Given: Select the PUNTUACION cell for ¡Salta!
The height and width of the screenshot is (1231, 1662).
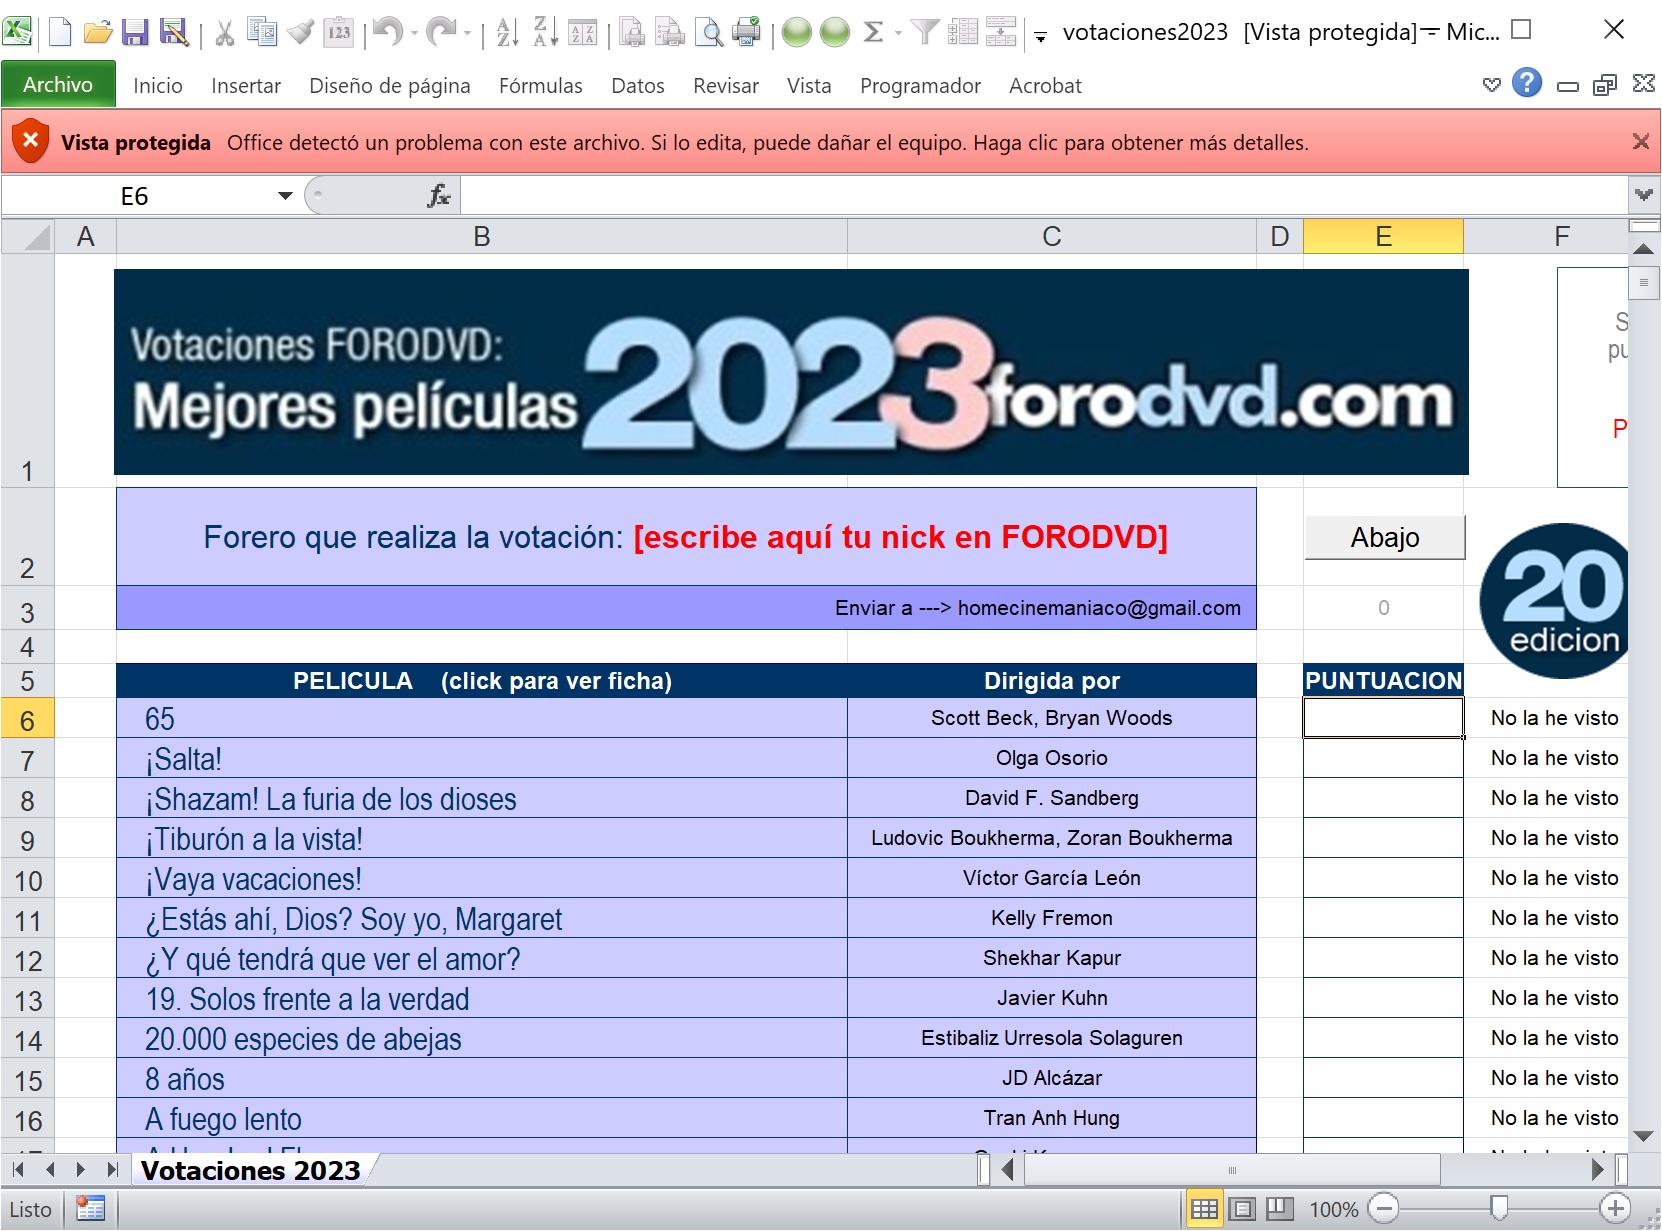Looking at the screenshot, I should point(1383,758).
